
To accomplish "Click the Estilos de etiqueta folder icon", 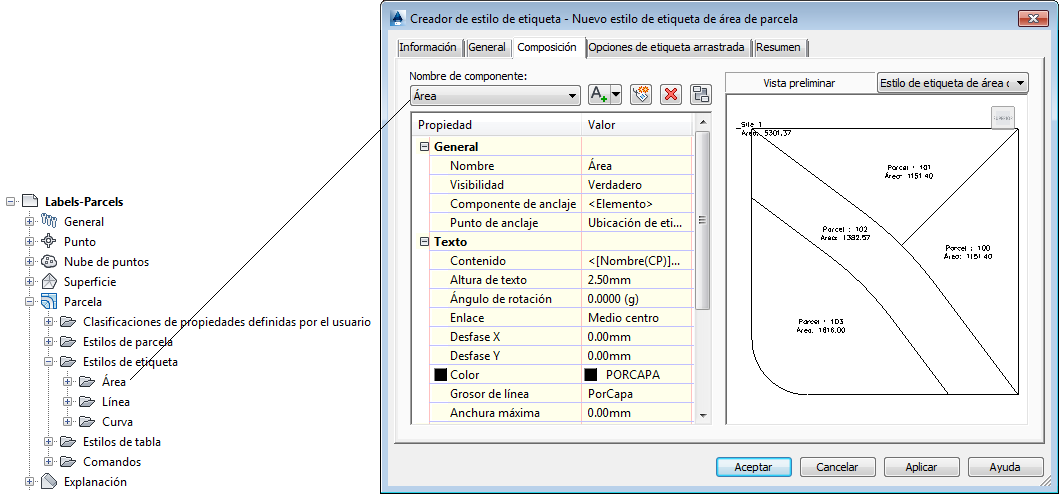I will point(68,362).
